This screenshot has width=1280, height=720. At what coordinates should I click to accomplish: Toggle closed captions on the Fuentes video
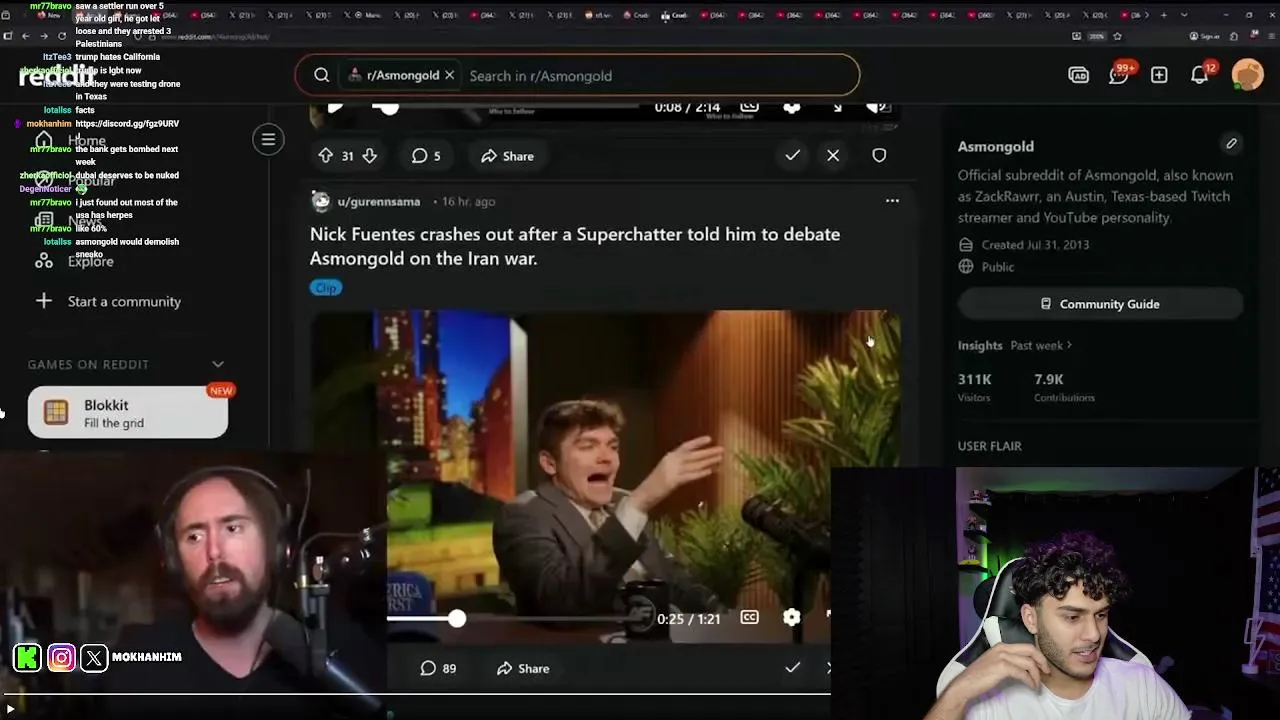pos(749,618)
